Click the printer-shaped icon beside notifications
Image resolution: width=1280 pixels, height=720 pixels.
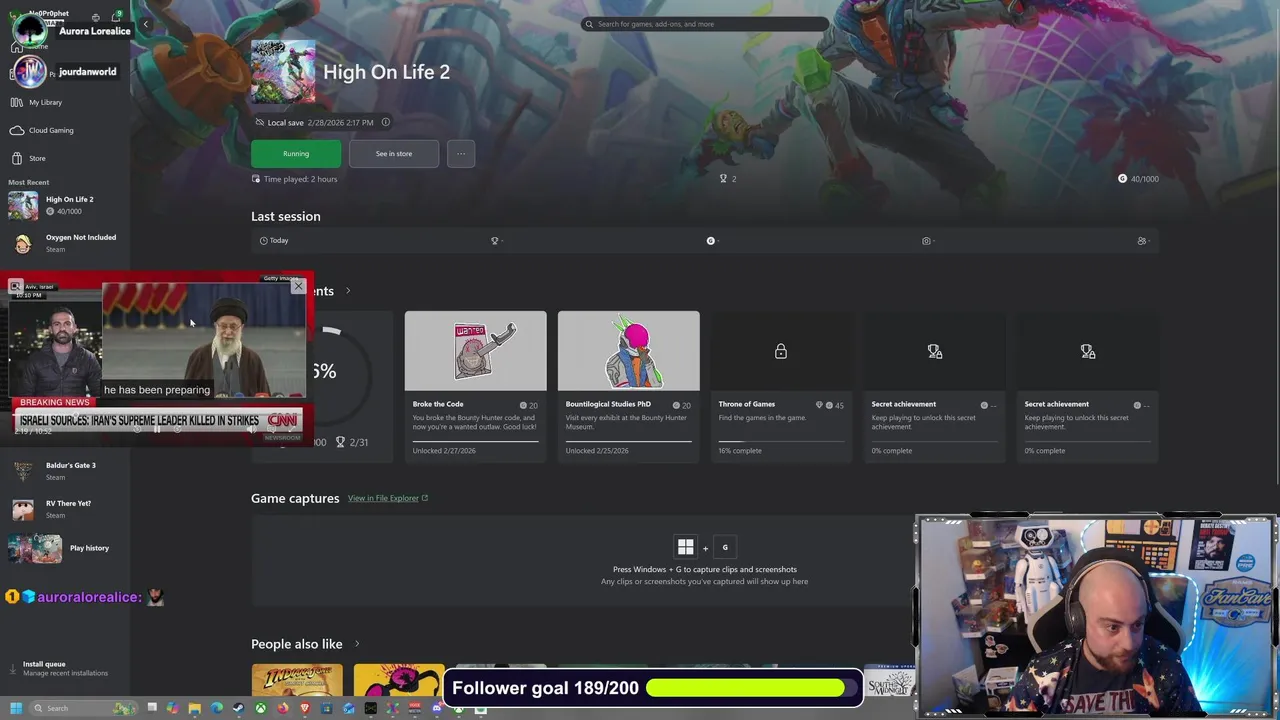point(96,17)
